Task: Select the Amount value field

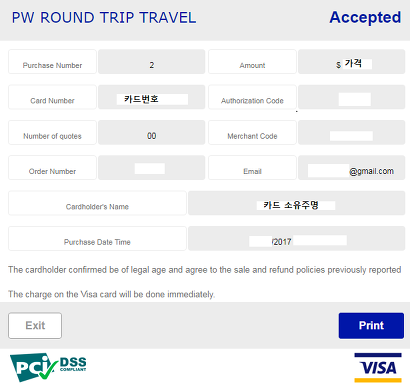Action: [352, 62]
